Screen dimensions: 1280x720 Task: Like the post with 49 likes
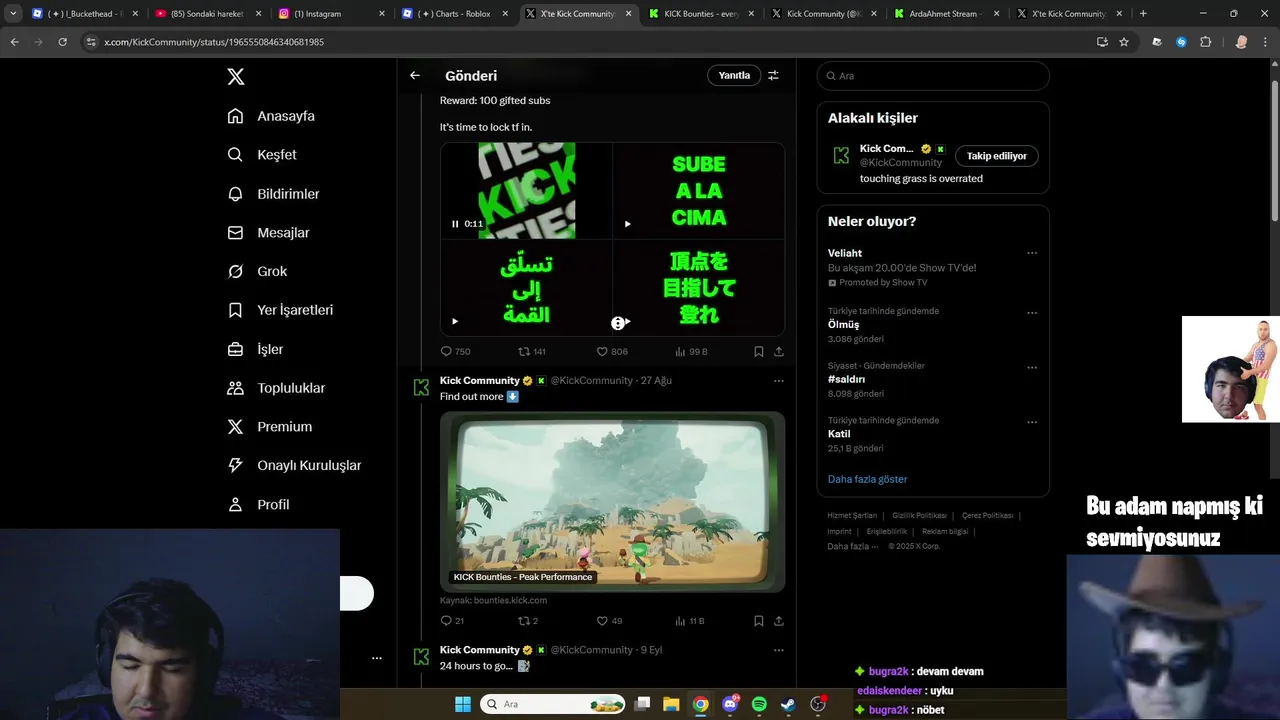point(609,621)
